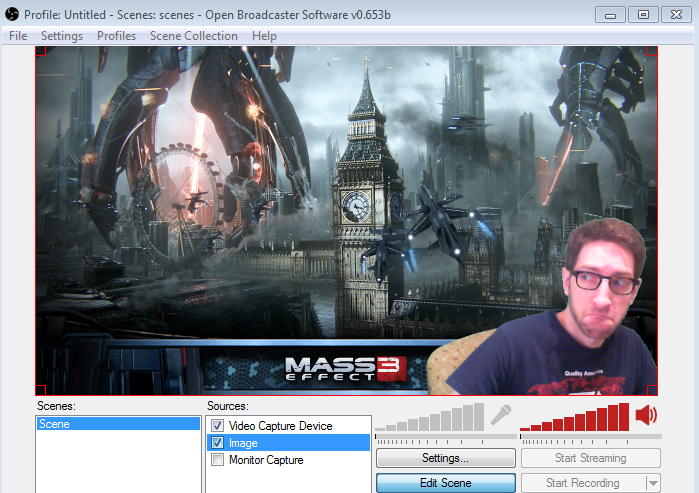699x493 pixels.
Task: Uncheck Video Capture Device source
Action: point(218,426)
